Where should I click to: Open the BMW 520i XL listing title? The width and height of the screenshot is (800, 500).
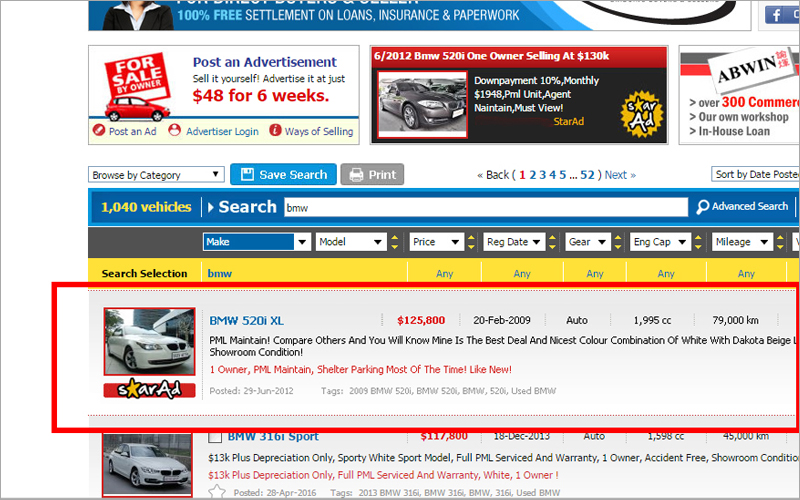246,320
